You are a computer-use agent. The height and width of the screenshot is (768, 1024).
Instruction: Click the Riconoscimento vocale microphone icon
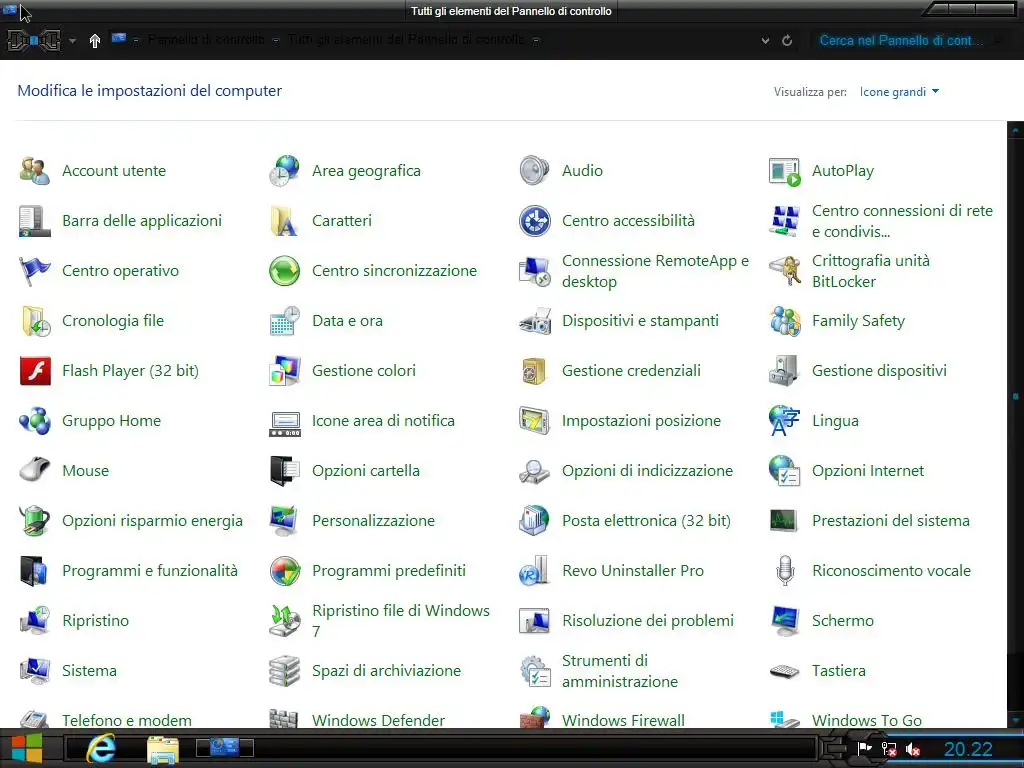[x=784, y=571]
